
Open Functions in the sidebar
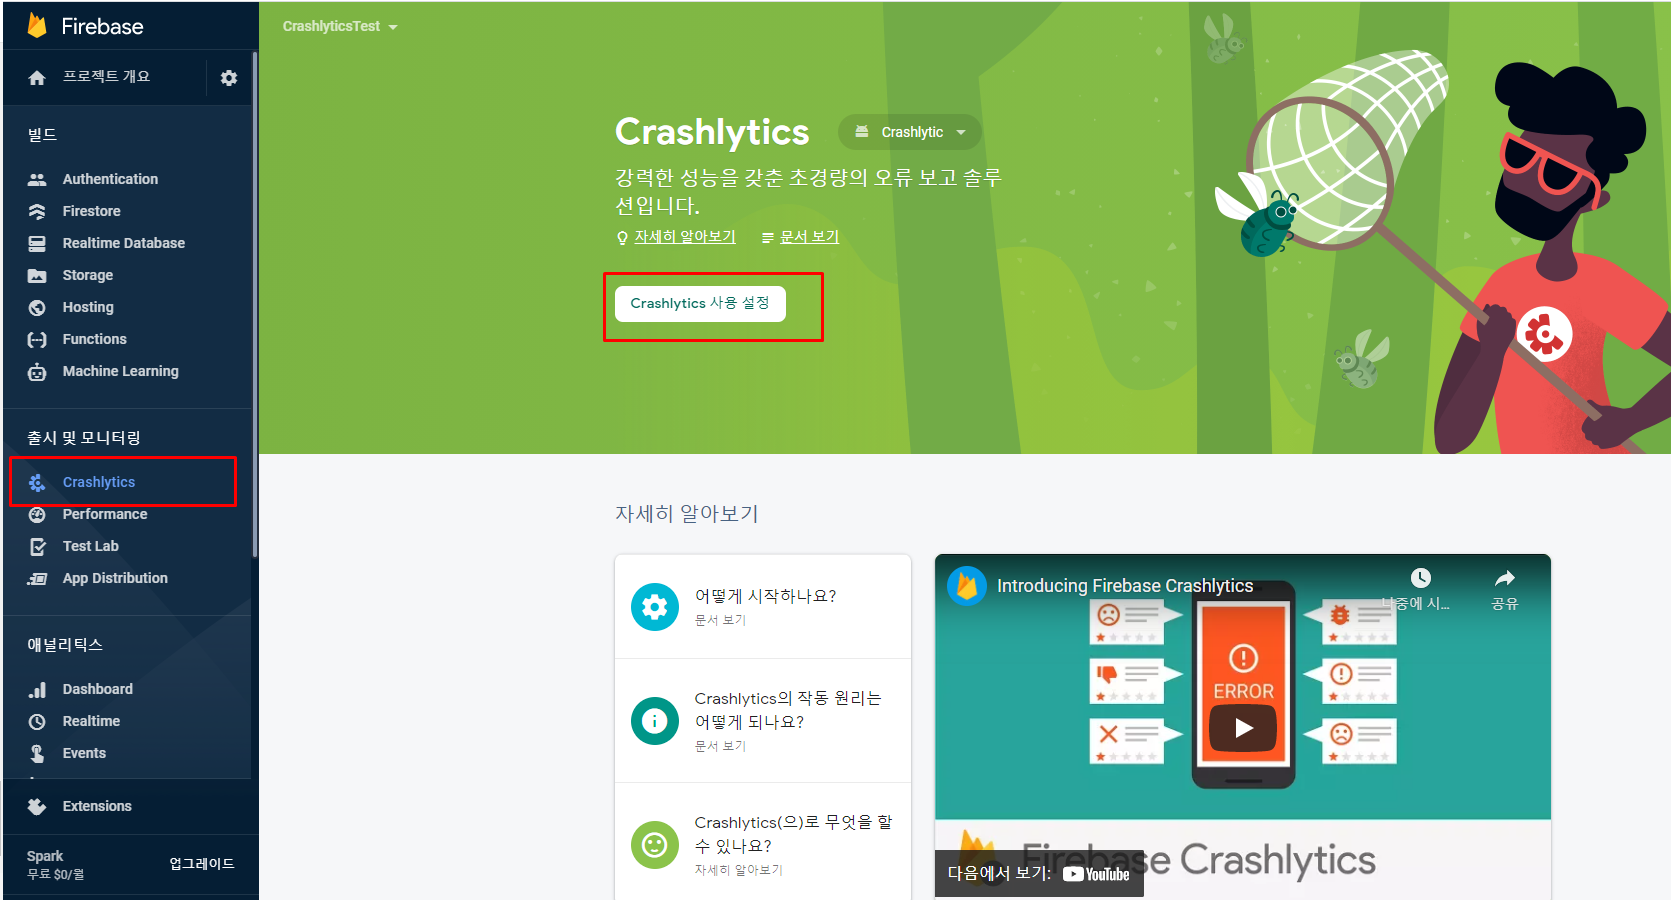coord(94,340)
